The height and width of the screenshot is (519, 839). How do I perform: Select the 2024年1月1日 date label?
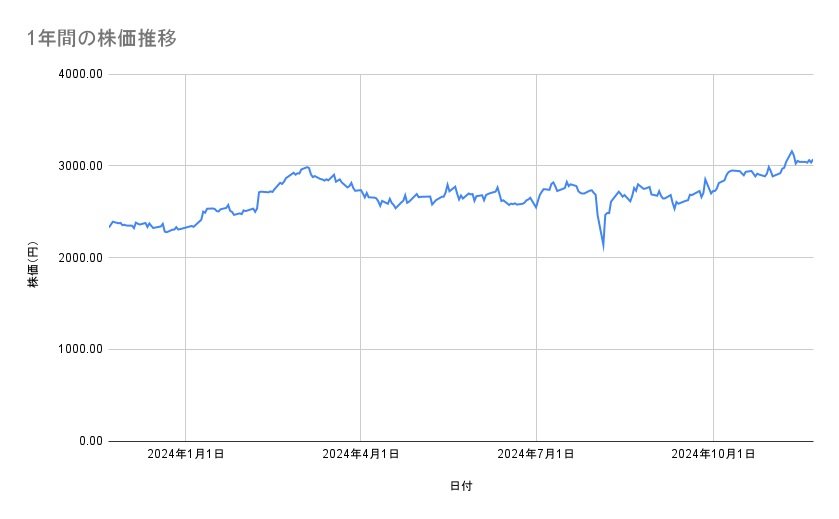tap(185, 455)
